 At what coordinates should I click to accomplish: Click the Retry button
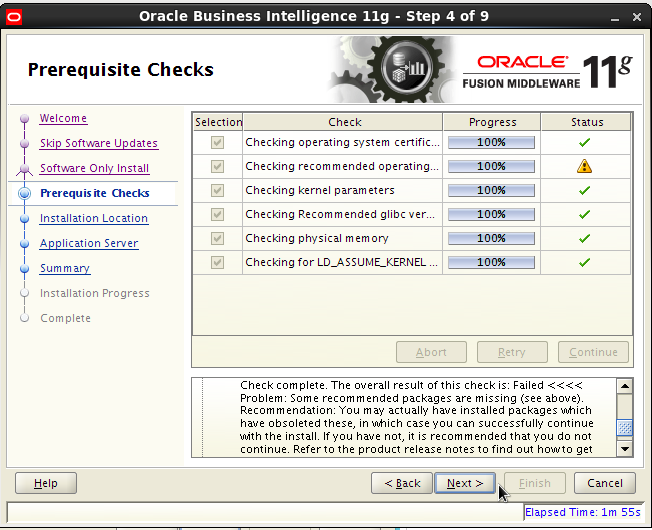tap(512, 352)
